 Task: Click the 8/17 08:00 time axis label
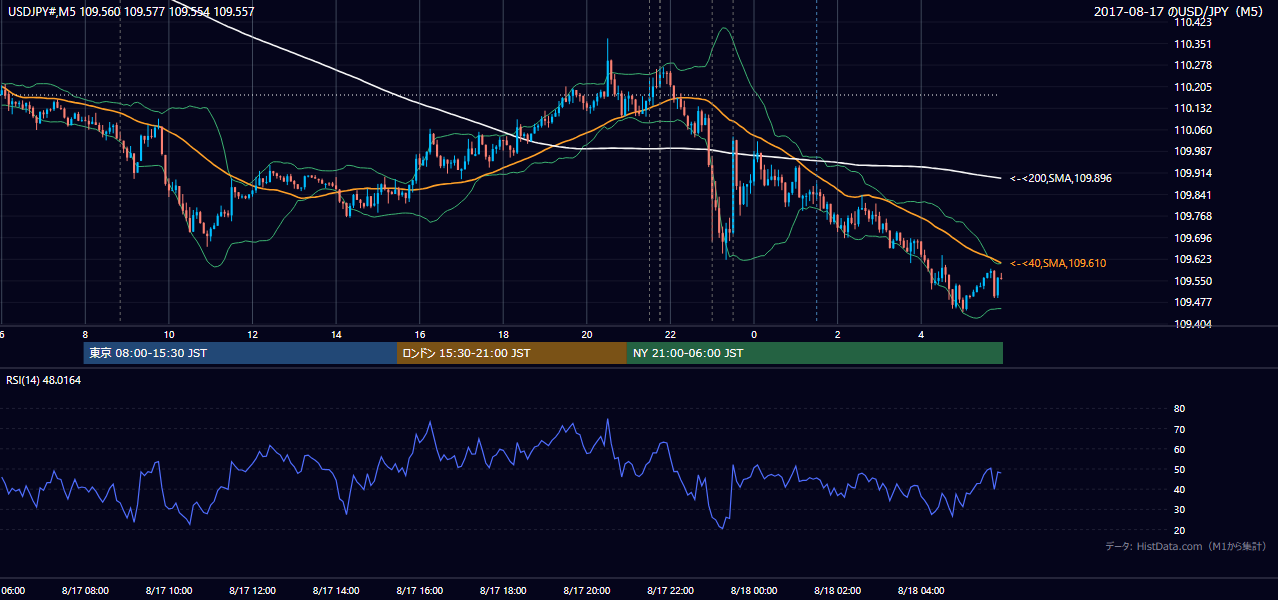pos(85,591)
